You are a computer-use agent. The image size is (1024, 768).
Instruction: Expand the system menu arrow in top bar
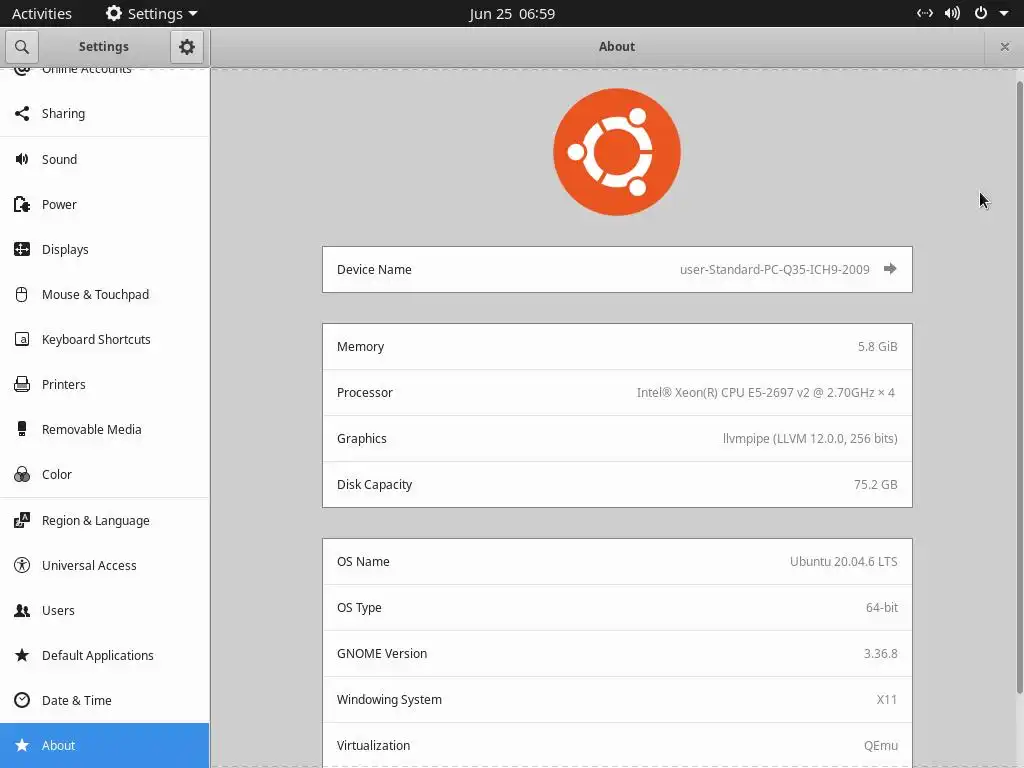tap(1004, 13)
